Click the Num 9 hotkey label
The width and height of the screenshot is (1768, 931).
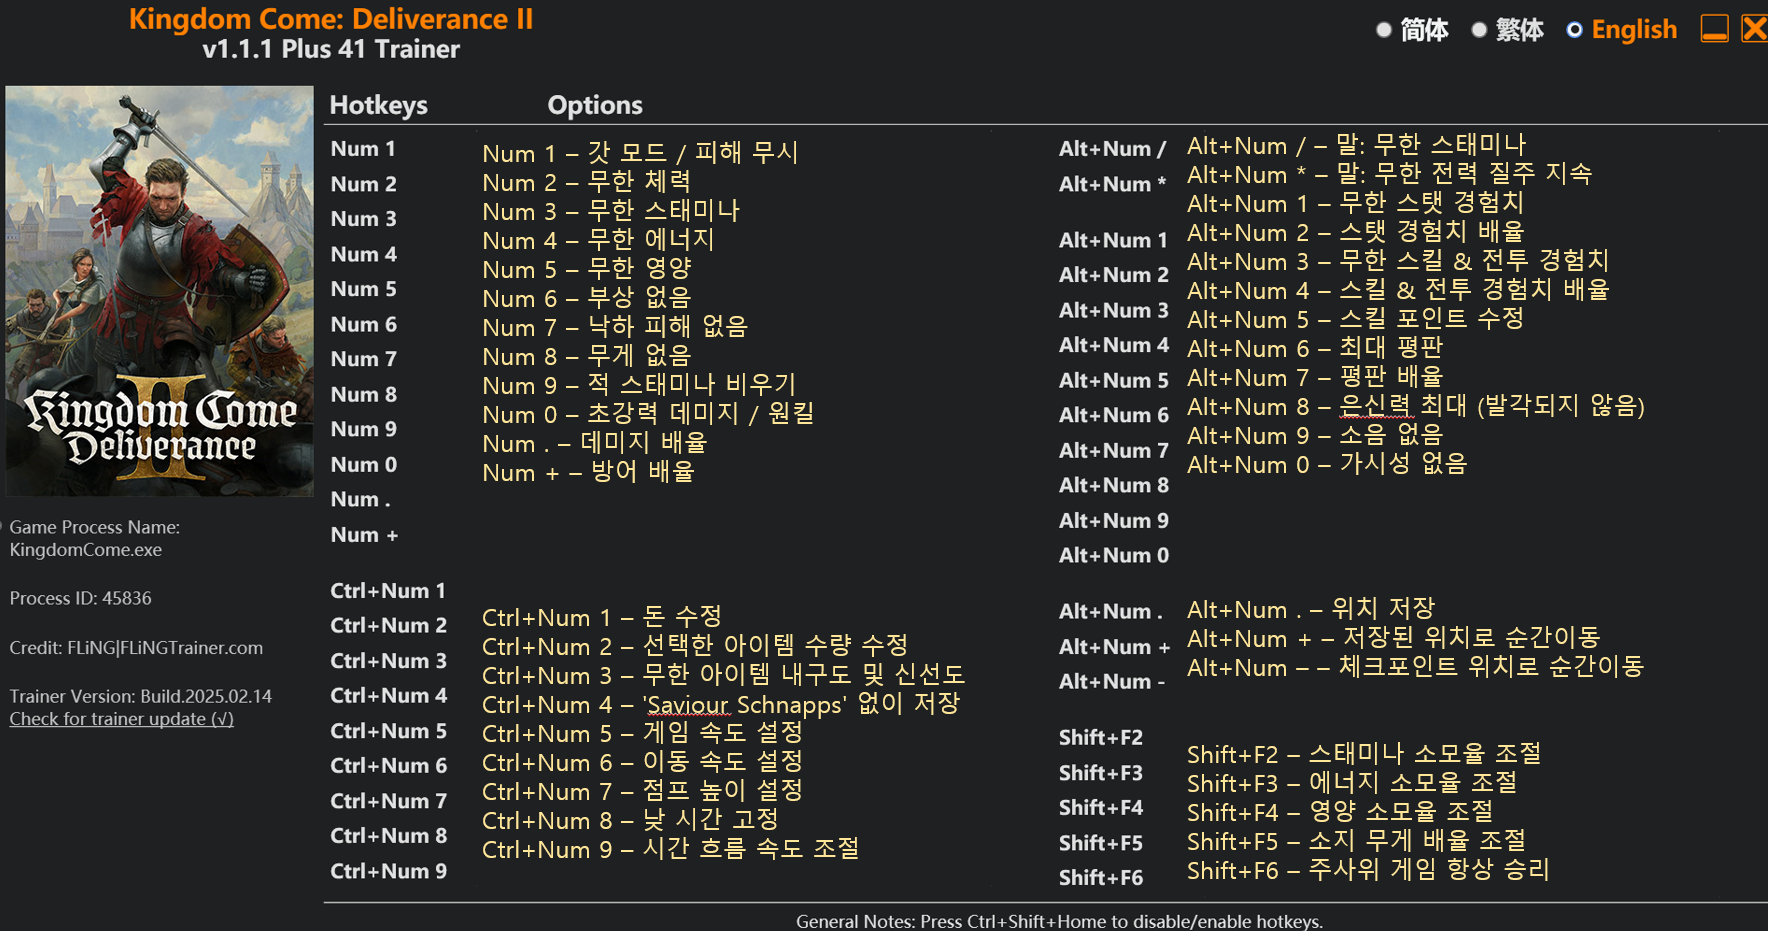(363, 429)
